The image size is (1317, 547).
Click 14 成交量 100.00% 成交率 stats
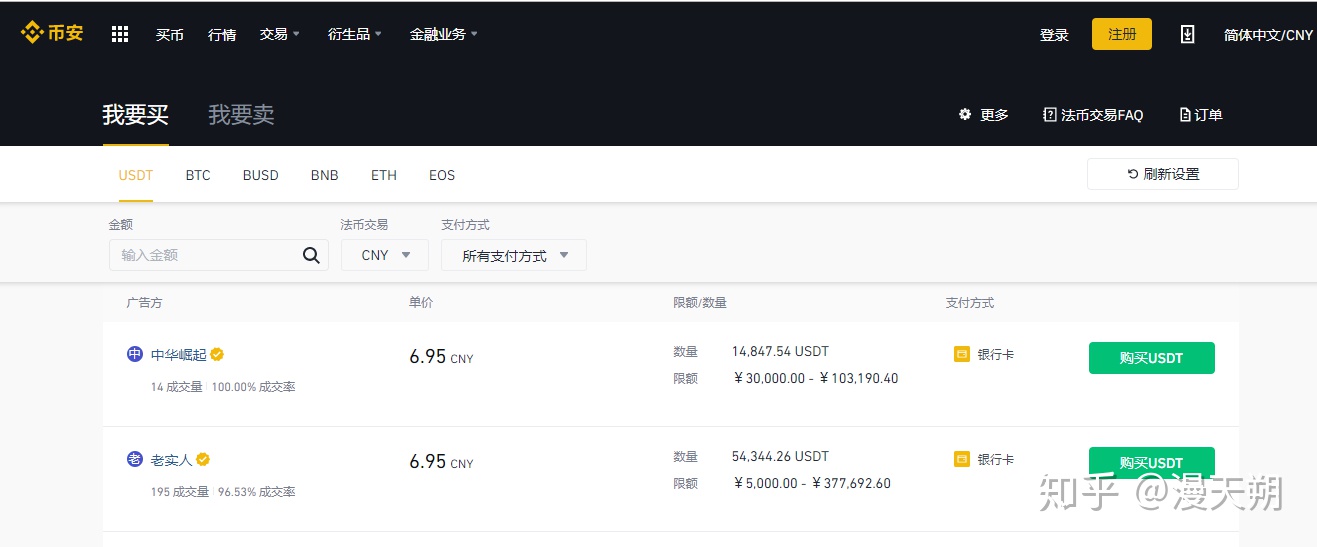click(223, 387)
